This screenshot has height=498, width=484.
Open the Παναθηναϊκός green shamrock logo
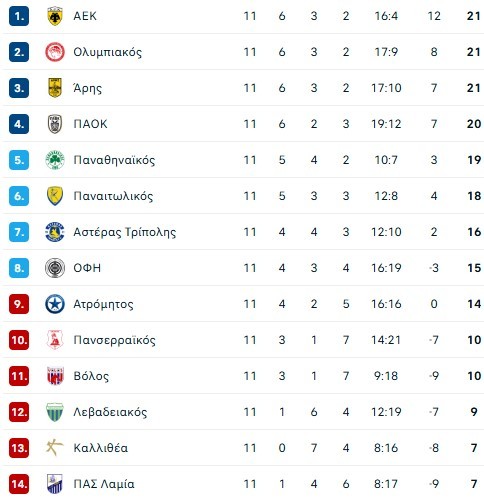click(55, 160)
